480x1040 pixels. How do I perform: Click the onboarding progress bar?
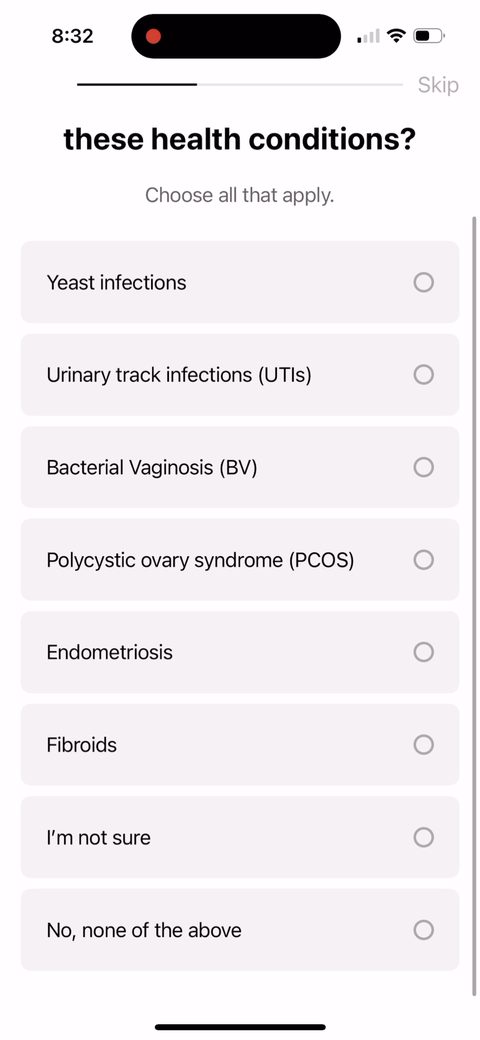coord(240,85)
